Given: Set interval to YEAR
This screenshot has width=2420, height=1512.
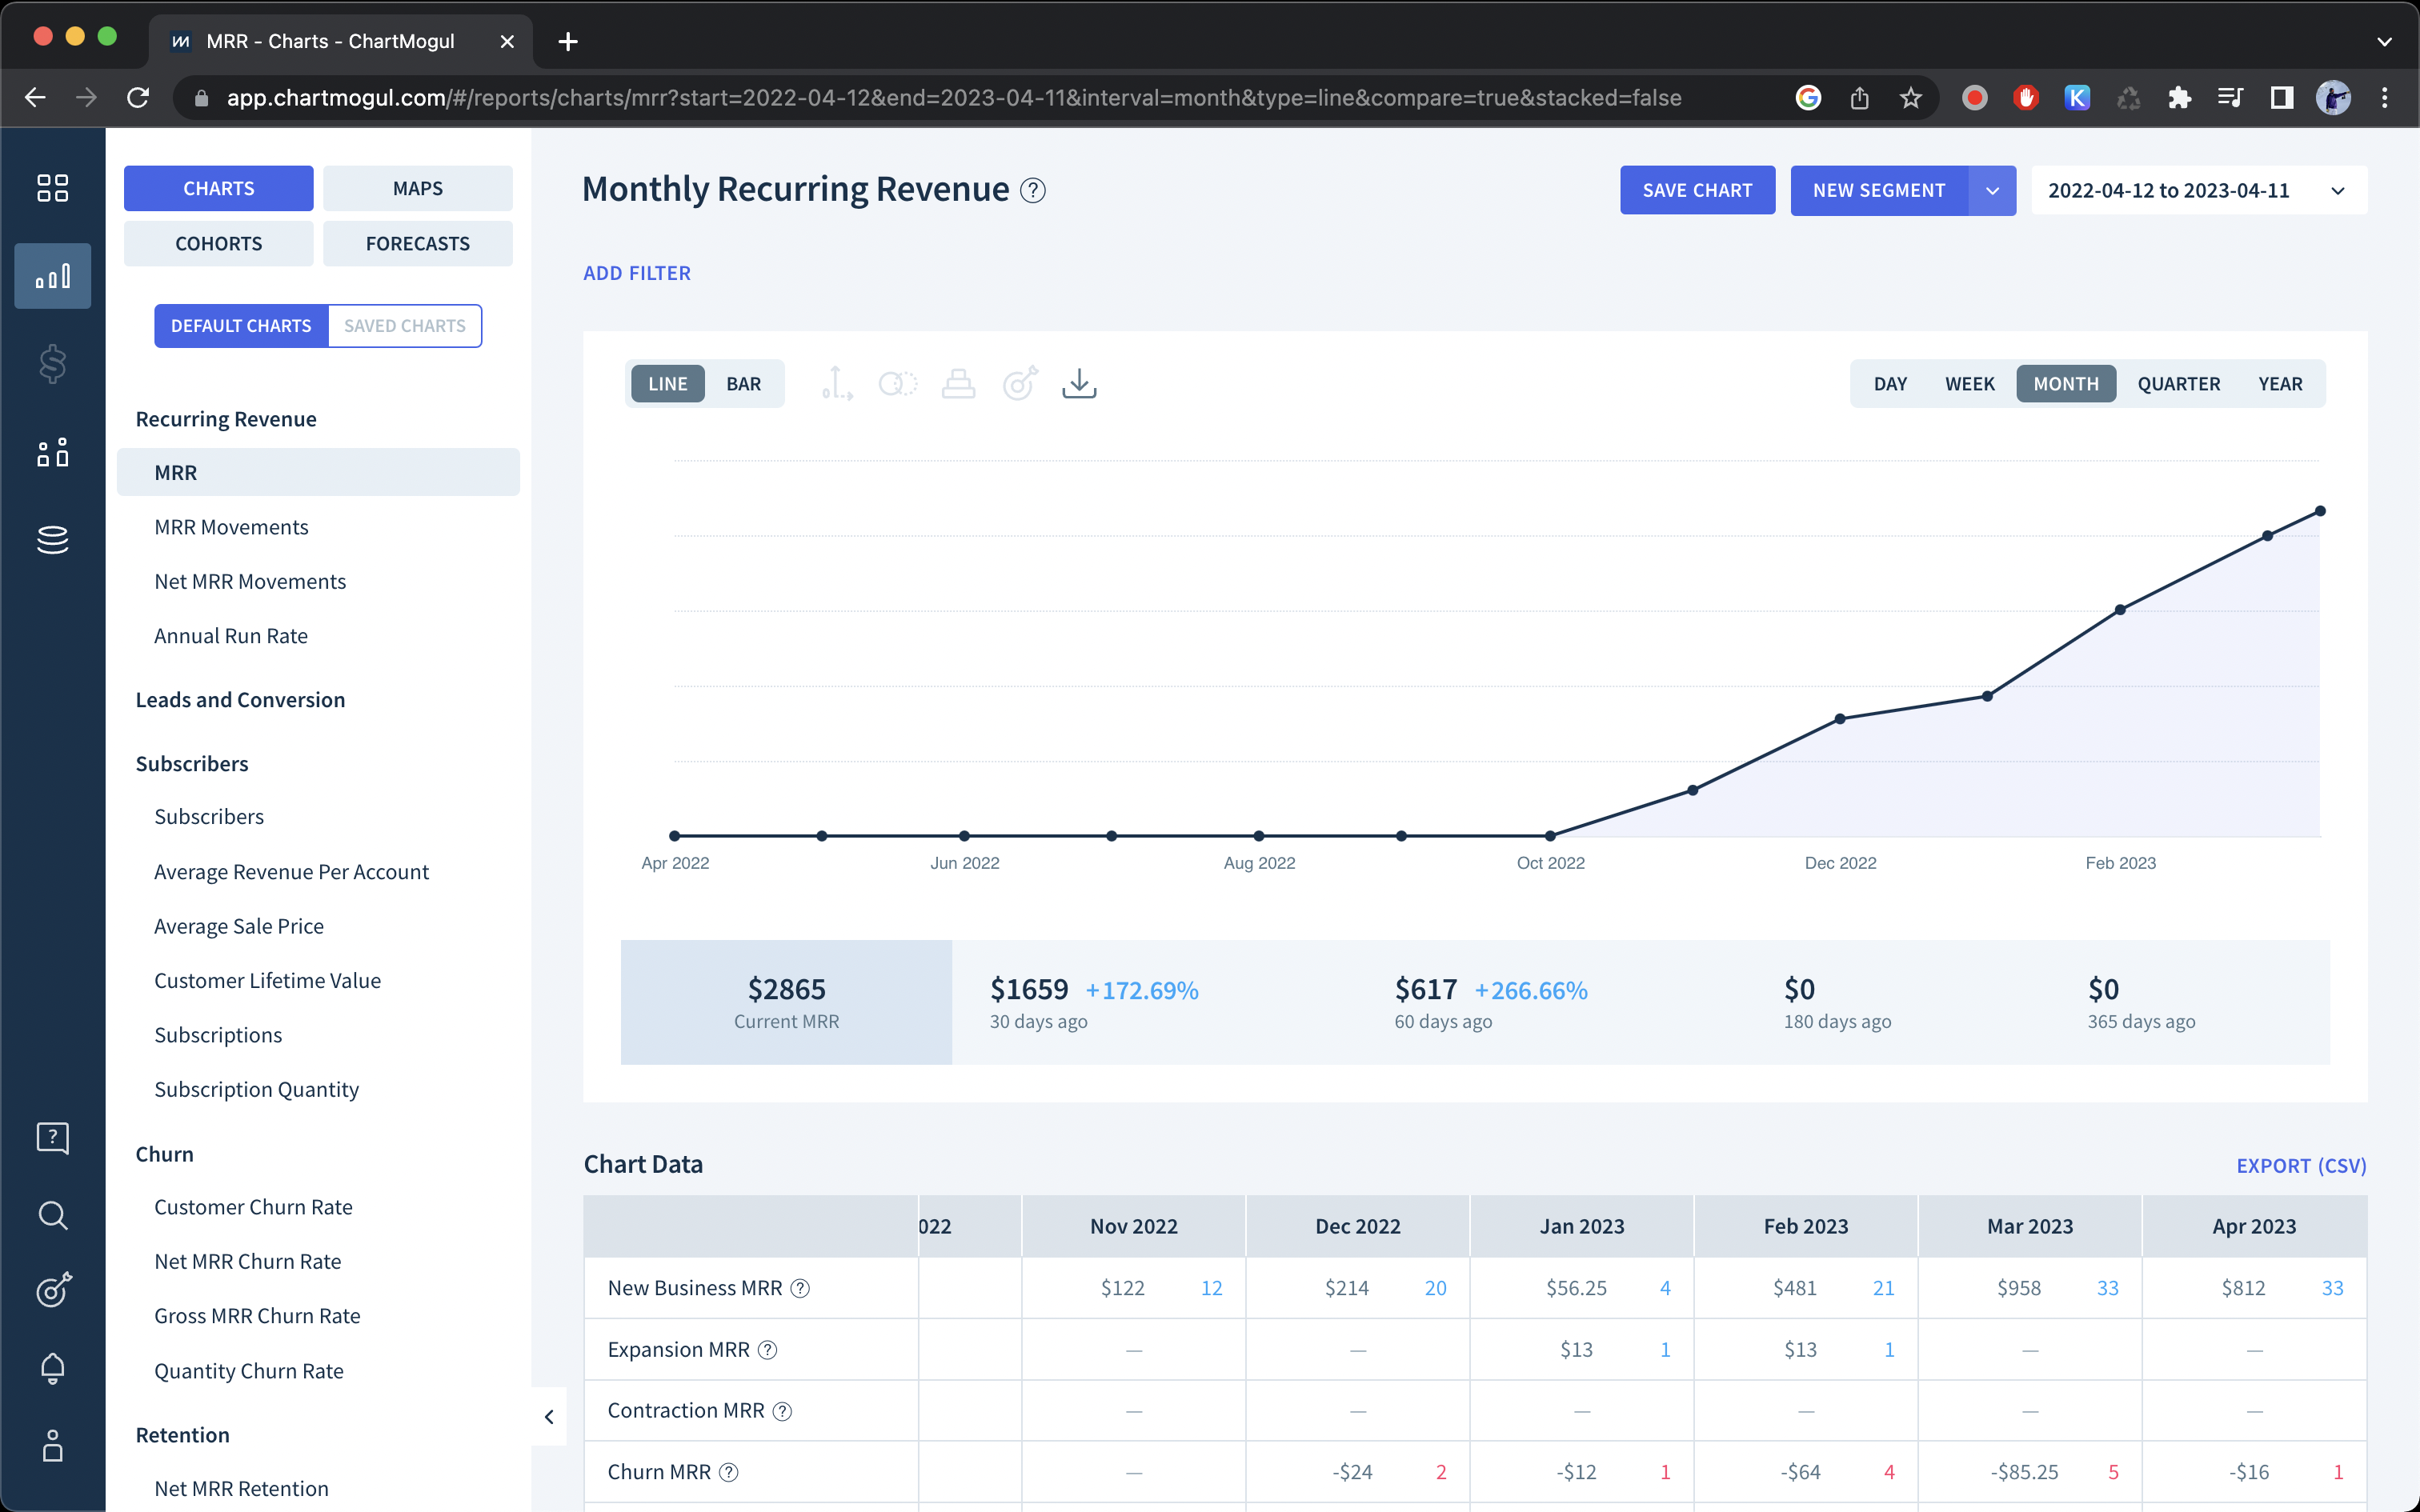Looking at the screenshot, I should pos(2280,383).
